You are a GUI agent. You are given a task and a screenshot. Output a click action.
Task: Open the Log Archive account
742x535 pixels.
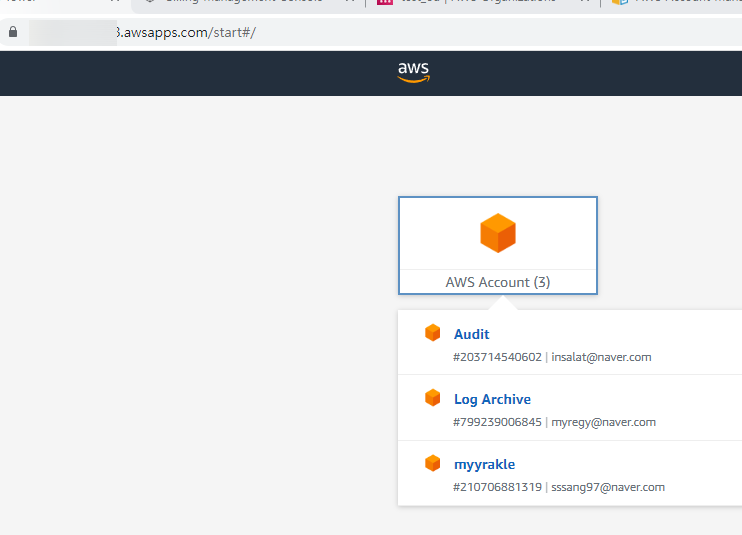(x=492, y=399)
